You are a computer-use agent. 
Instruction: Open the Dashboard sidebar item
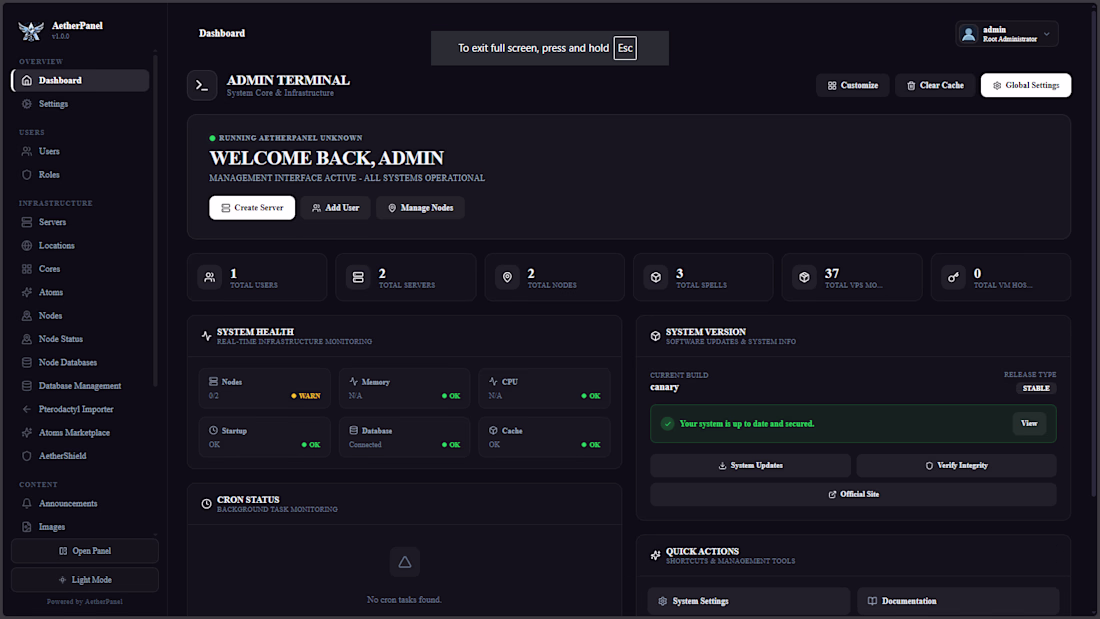[80, 80]
